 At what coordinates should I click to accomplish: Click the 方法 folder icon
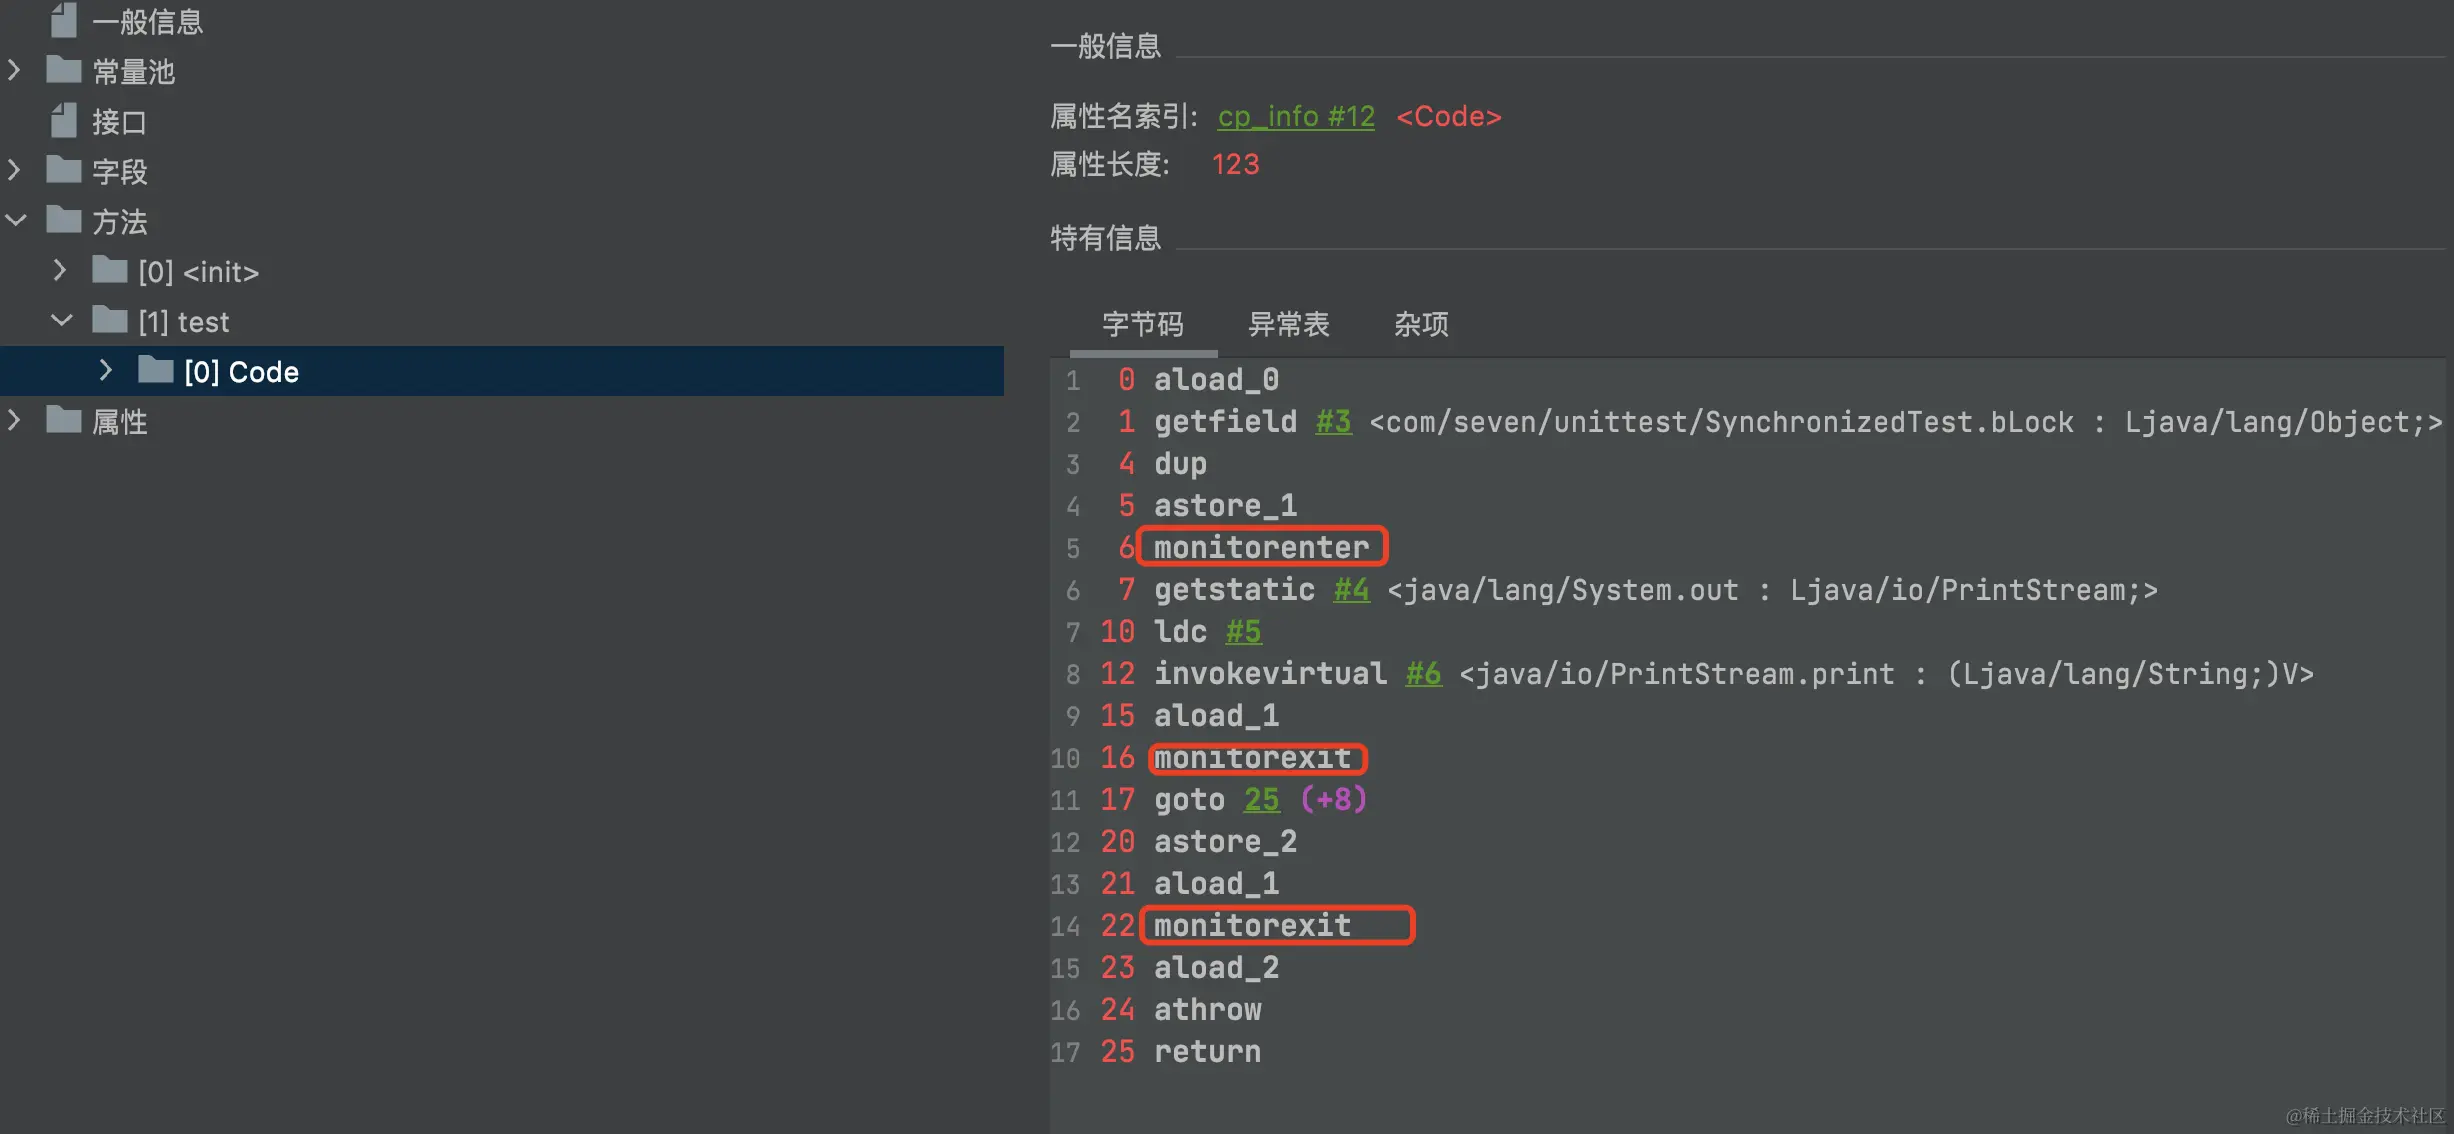tap(64, 221)
